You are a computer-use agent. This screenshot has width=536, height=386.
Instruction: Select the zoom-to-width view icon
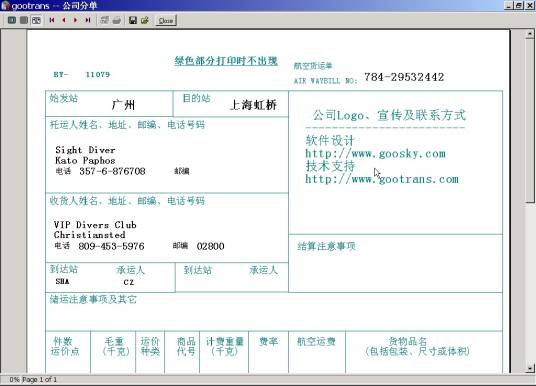(x=36, y=20)
